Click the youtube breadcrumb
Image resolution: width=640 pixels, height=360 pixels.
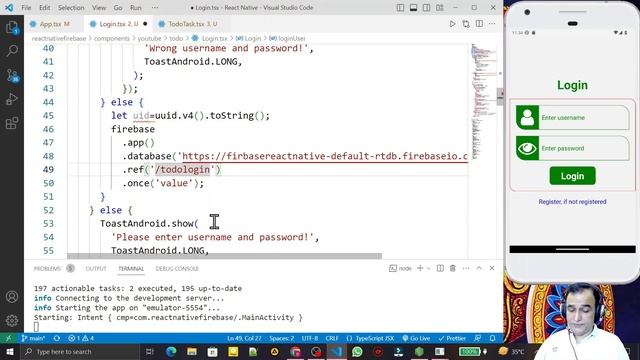[x=149, y=38]
